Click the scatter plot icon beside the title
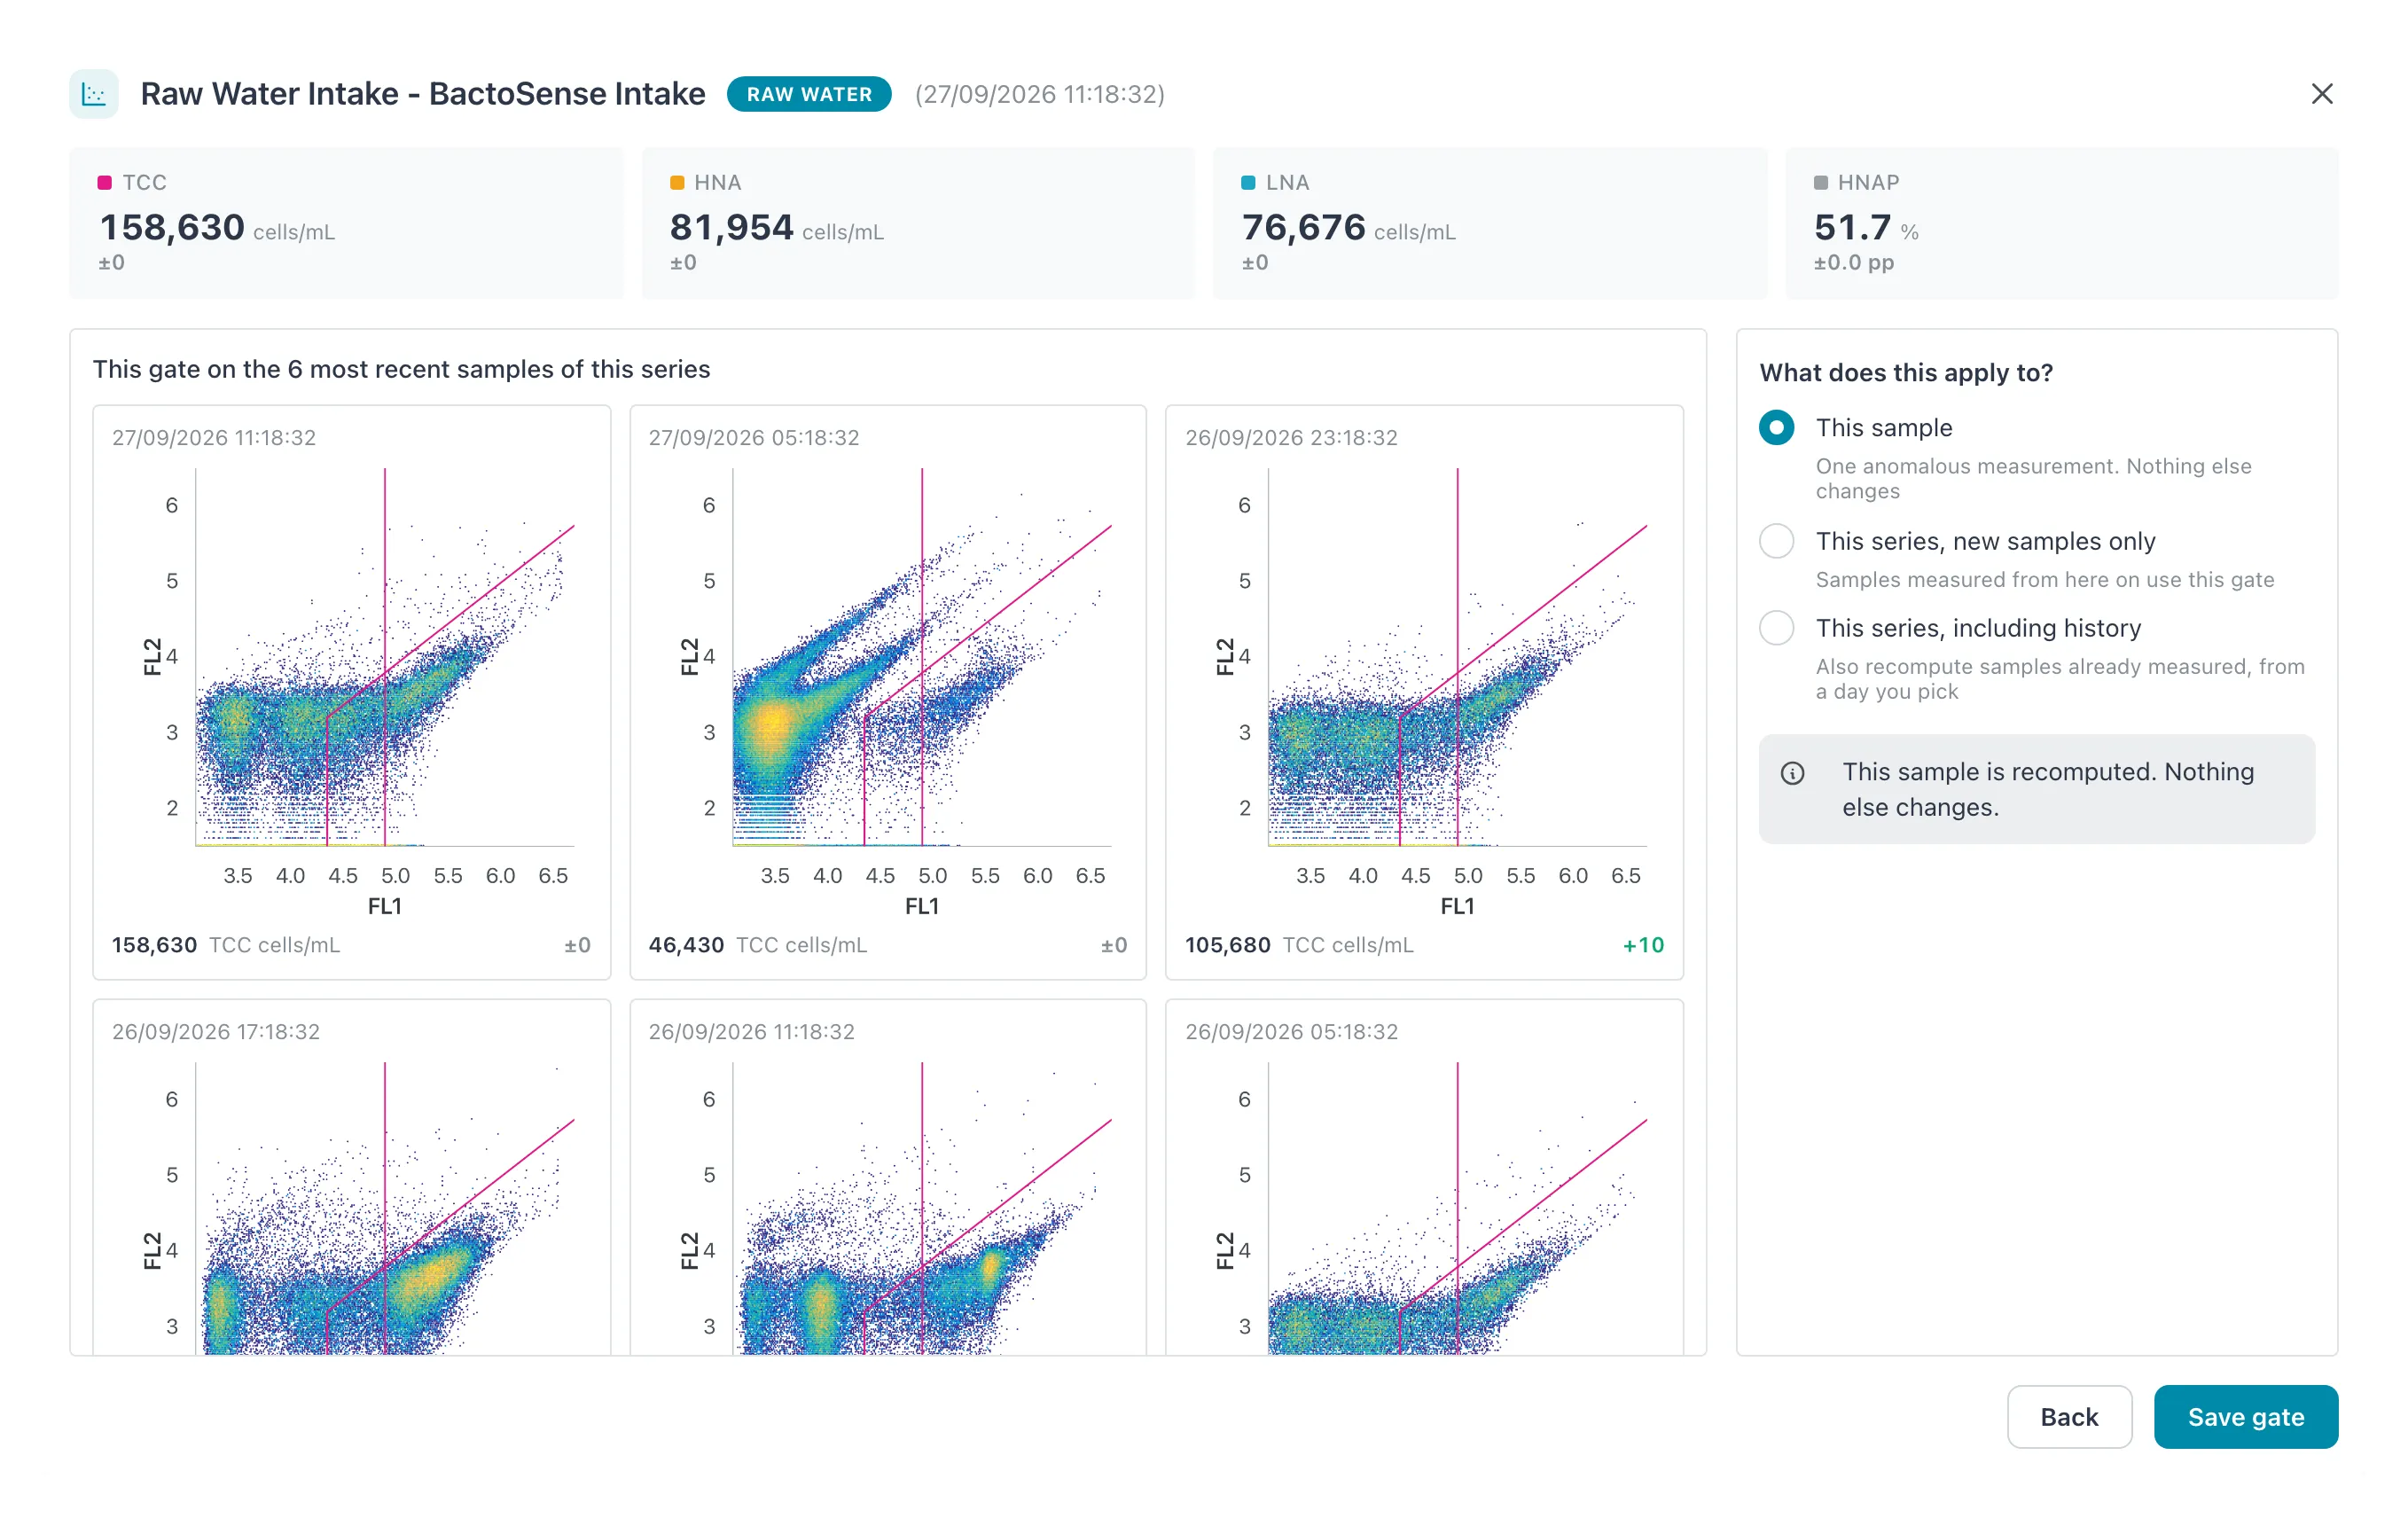The height and width of the screenshot is (1518, 2408). point(94,94)
